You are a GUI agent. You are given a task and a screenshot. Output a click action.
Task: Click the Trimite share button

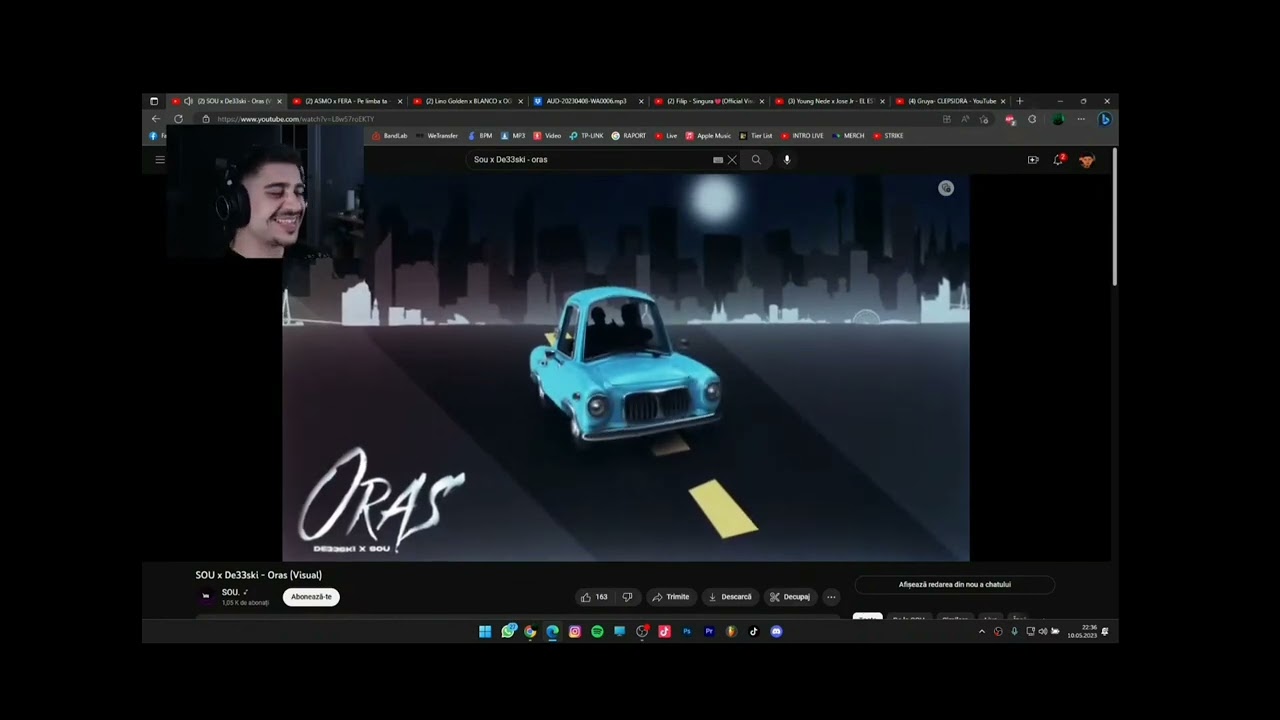click(x=671, y=597)
